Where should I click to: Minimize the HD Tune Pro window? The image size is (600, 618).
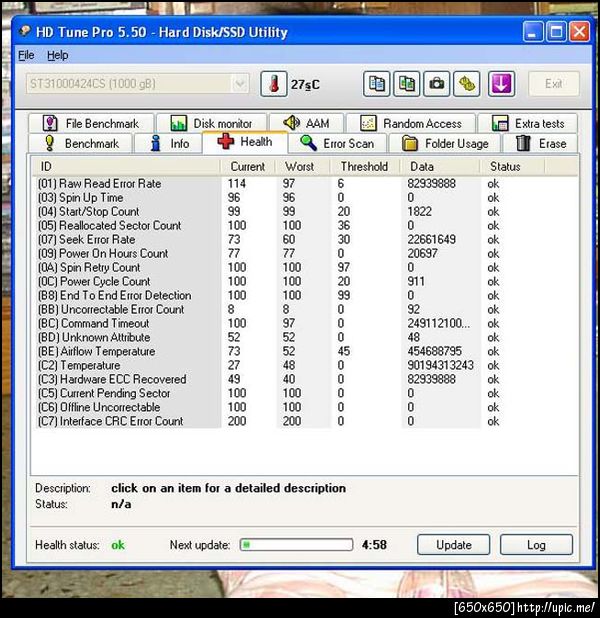point(533,32)
